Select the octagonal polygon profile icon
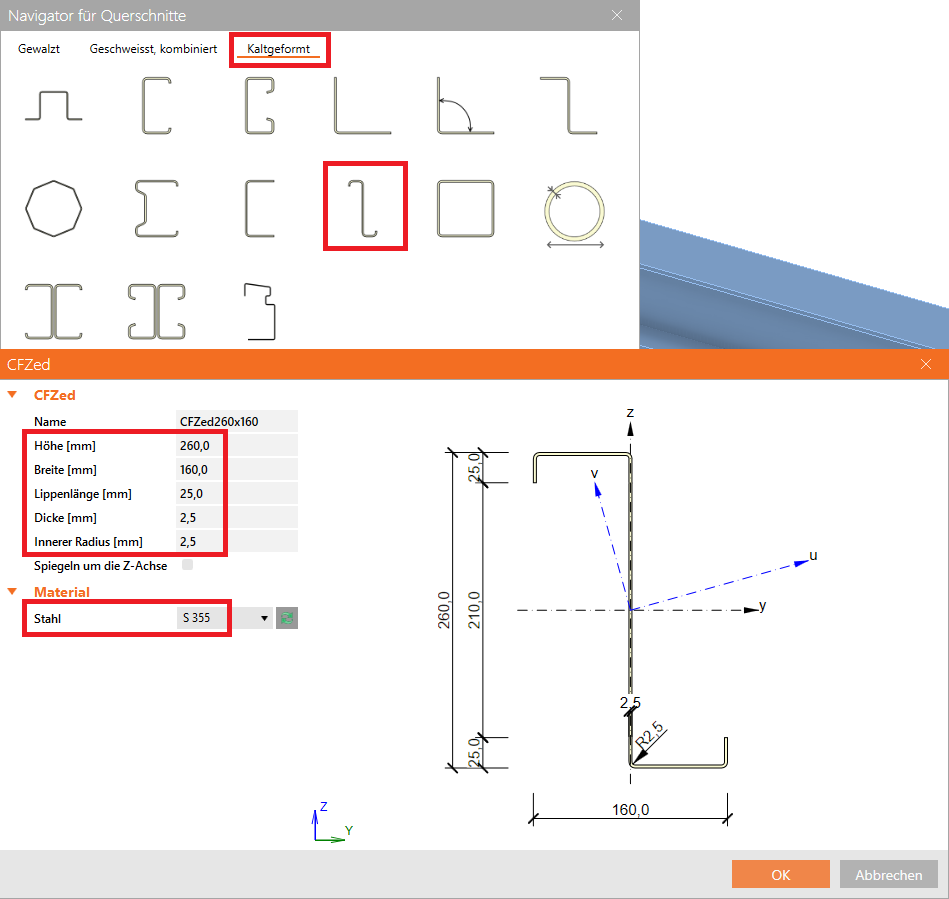Screen dimensions: 949x899 [x=53, y=208]
